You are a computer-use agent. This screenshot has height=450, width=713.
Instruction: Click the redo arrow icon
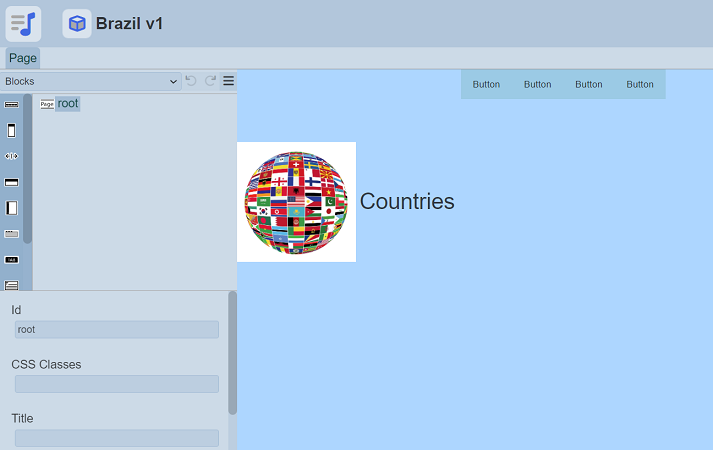tap(210, 81)
